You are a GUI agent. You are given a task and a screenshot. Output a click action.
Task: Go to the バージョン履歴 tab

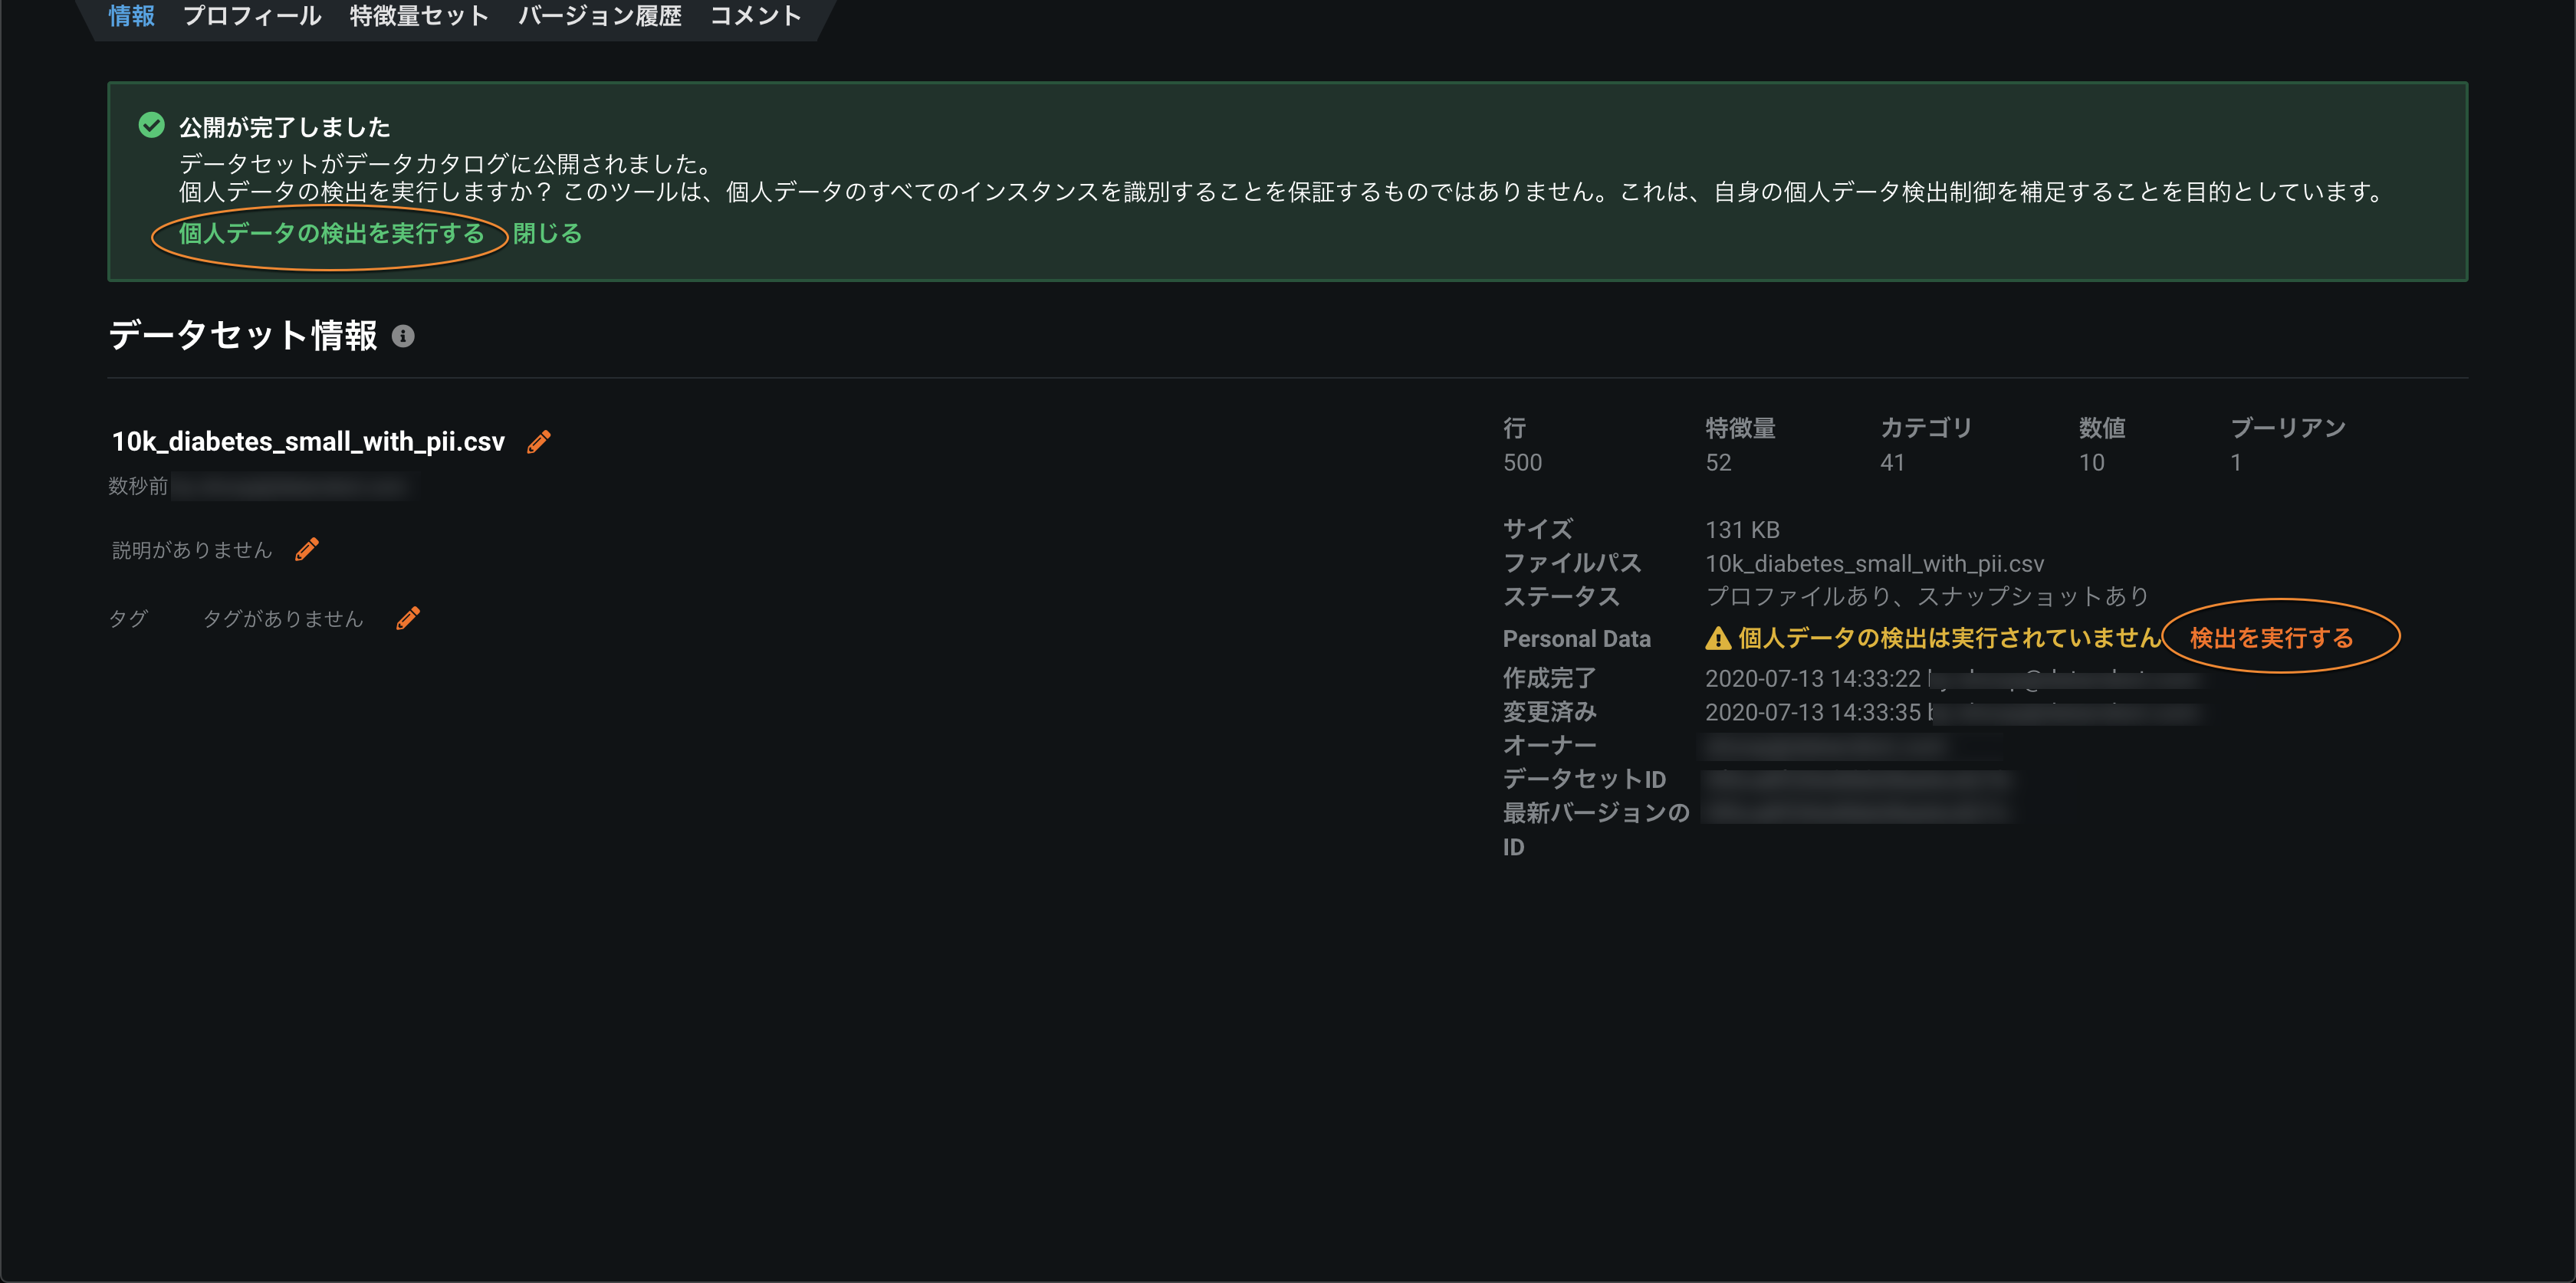point(599,15)
